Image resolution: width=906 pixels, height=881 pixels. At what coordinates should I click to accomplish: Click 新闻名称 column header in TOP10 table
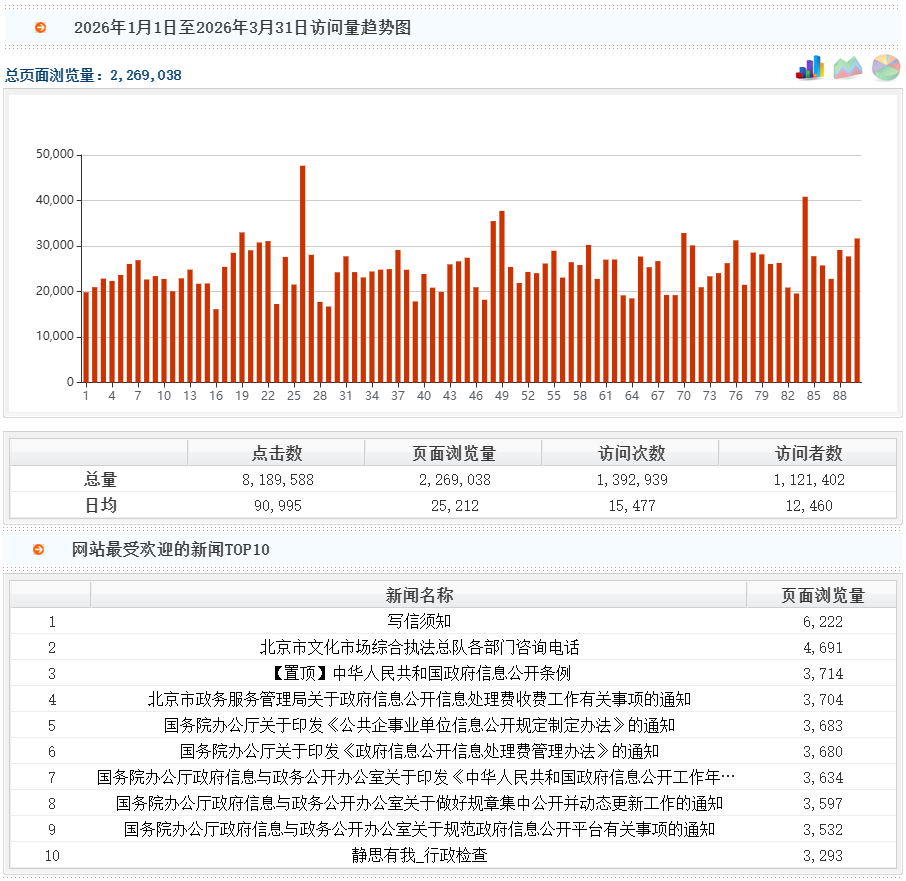(419, 596)
